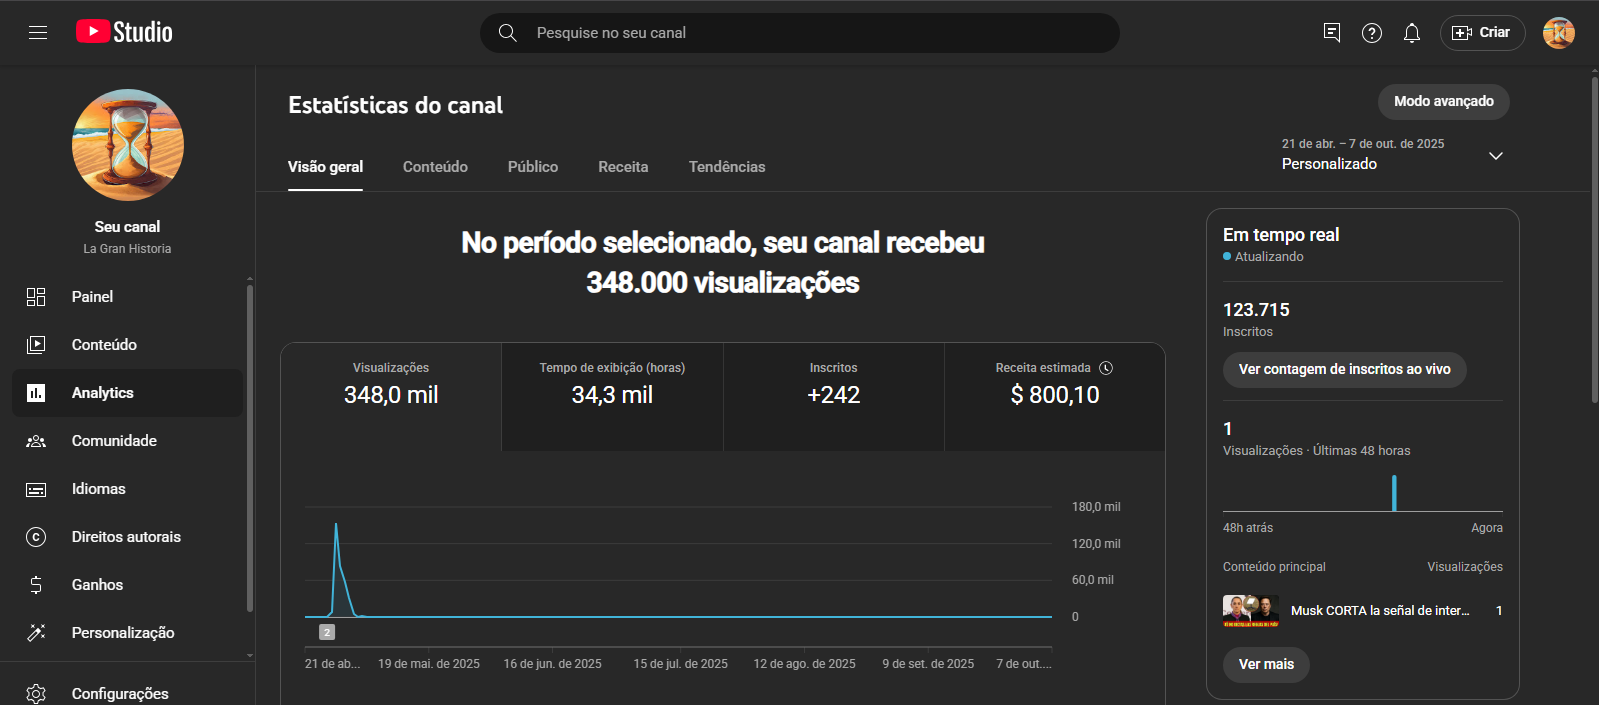Open the help question mark icon
The height and width of the screenshot is (705, 1599).
1372,33
